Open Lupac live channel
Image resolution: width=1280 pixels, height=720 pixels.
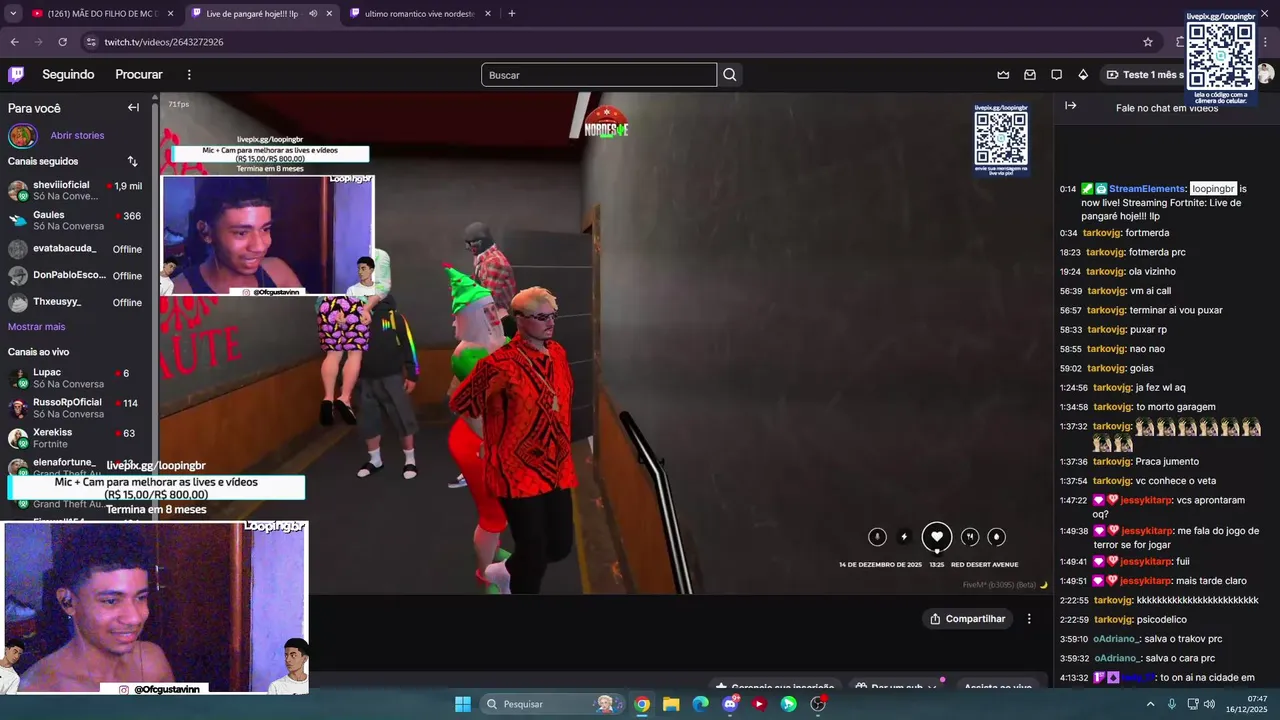click(75, 378)
